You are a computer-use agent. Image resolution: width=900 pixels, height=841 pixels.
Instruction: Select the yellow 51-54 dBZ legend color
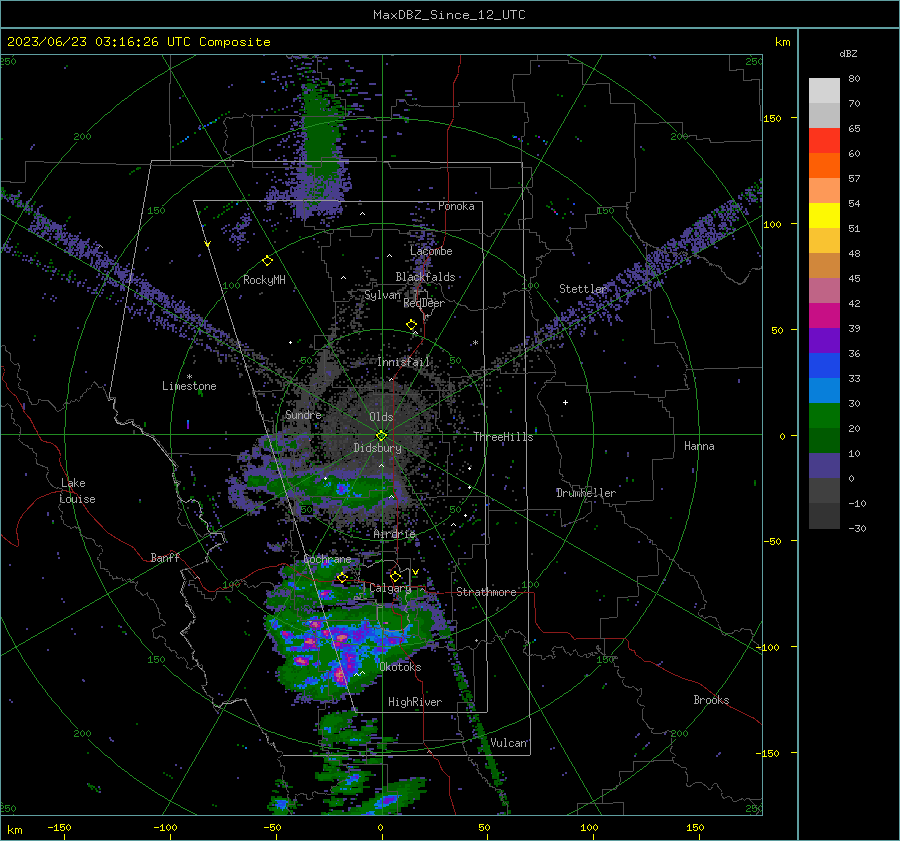(x=824, y=216)
